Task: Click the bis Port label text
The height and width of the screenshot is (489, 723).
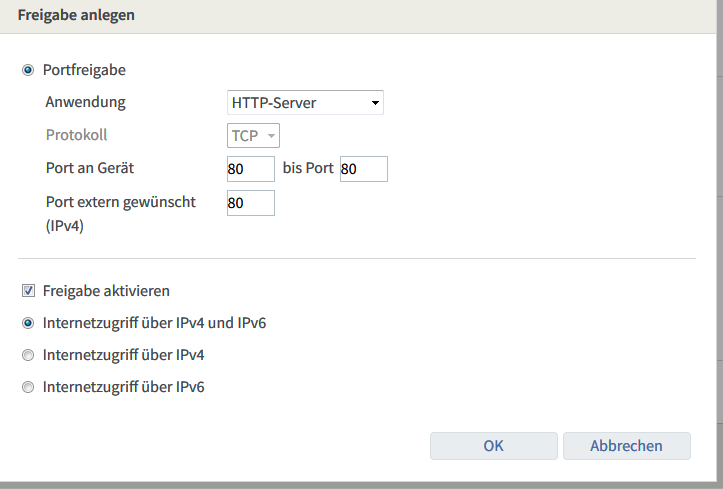Action: click(307, 168)
